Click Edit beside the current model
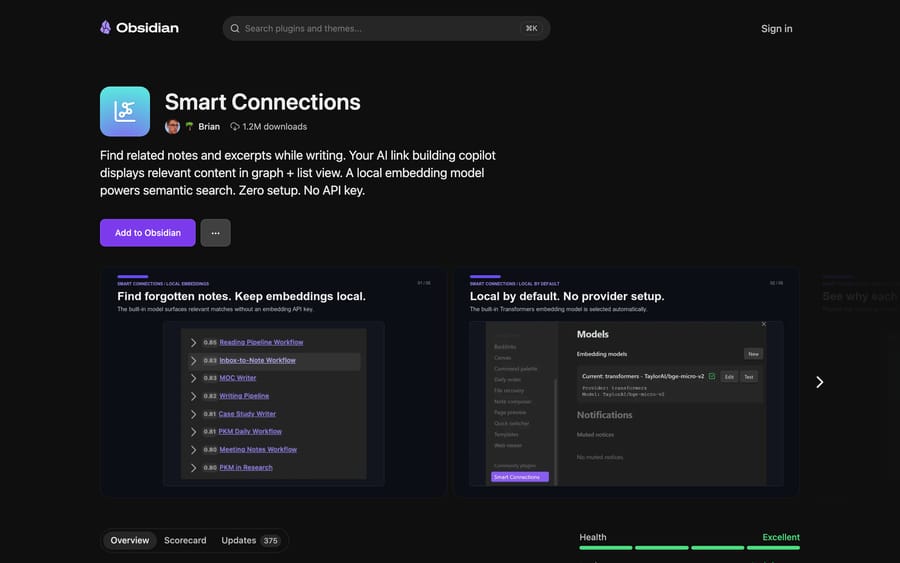 [729, 377]
